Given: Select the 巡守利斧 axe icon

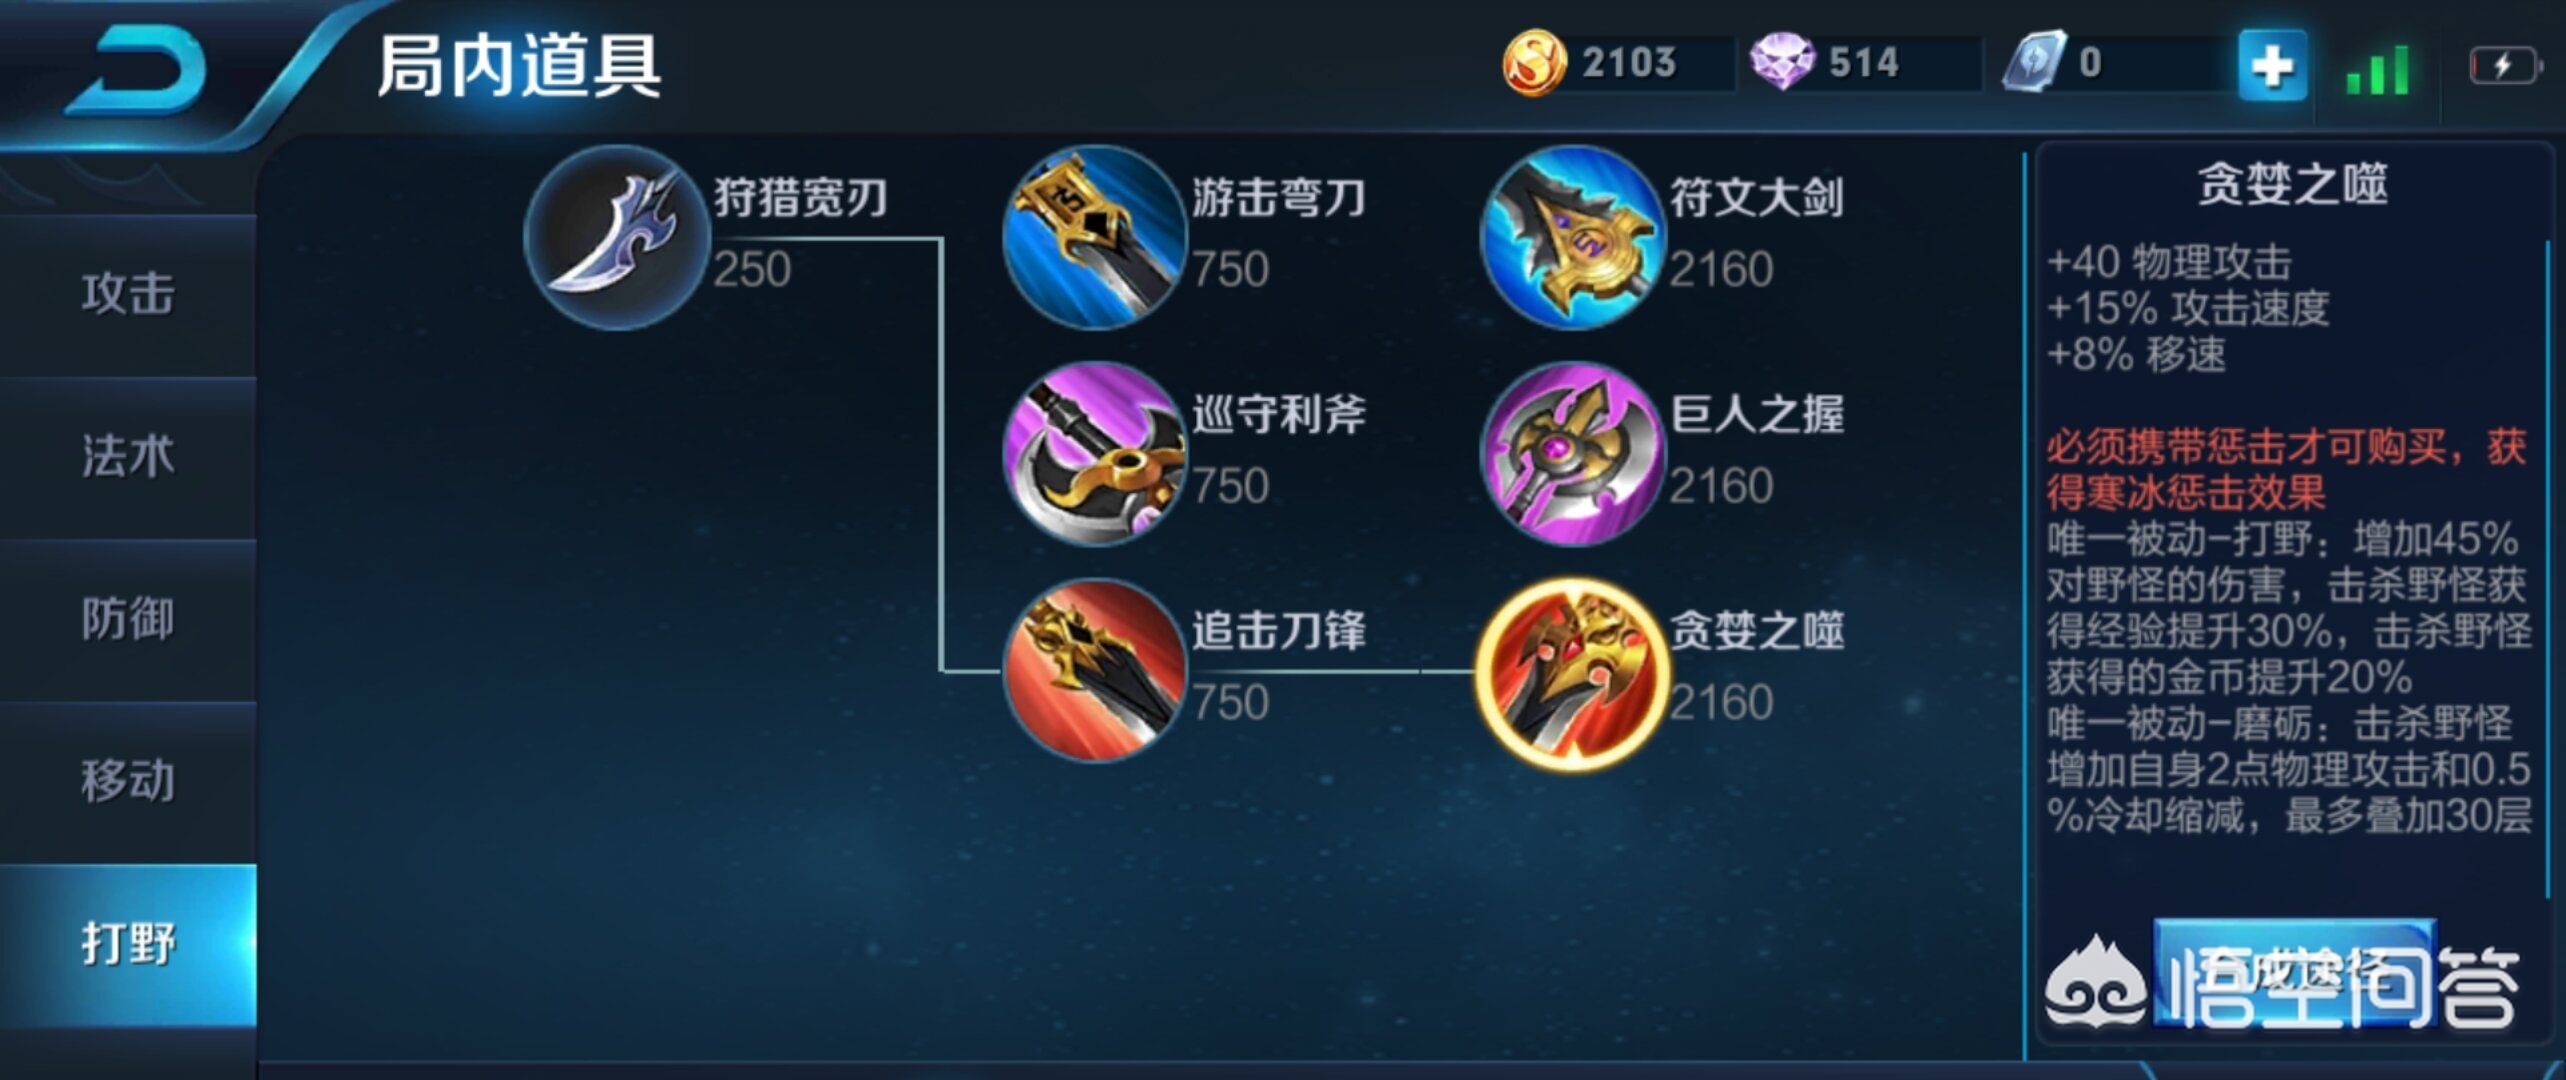Looking at the screenshot, I should (x=1095, y=454).
